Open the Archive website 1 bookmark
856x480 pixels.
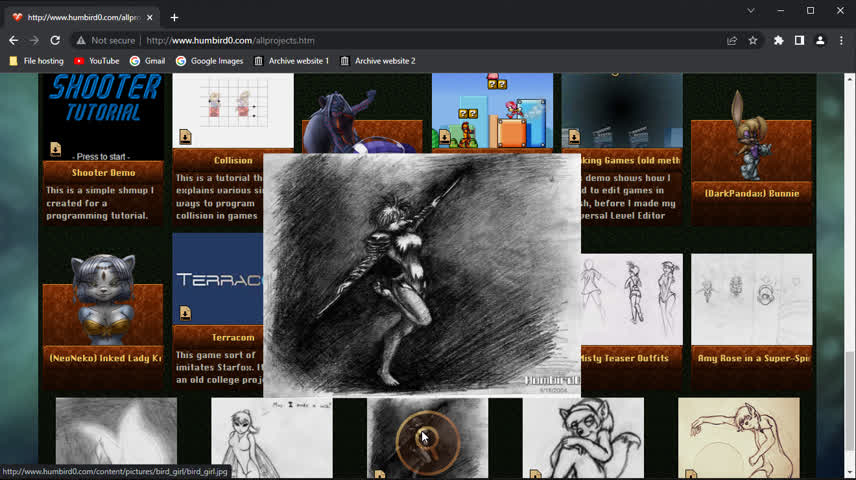click(x=291, y=61)
